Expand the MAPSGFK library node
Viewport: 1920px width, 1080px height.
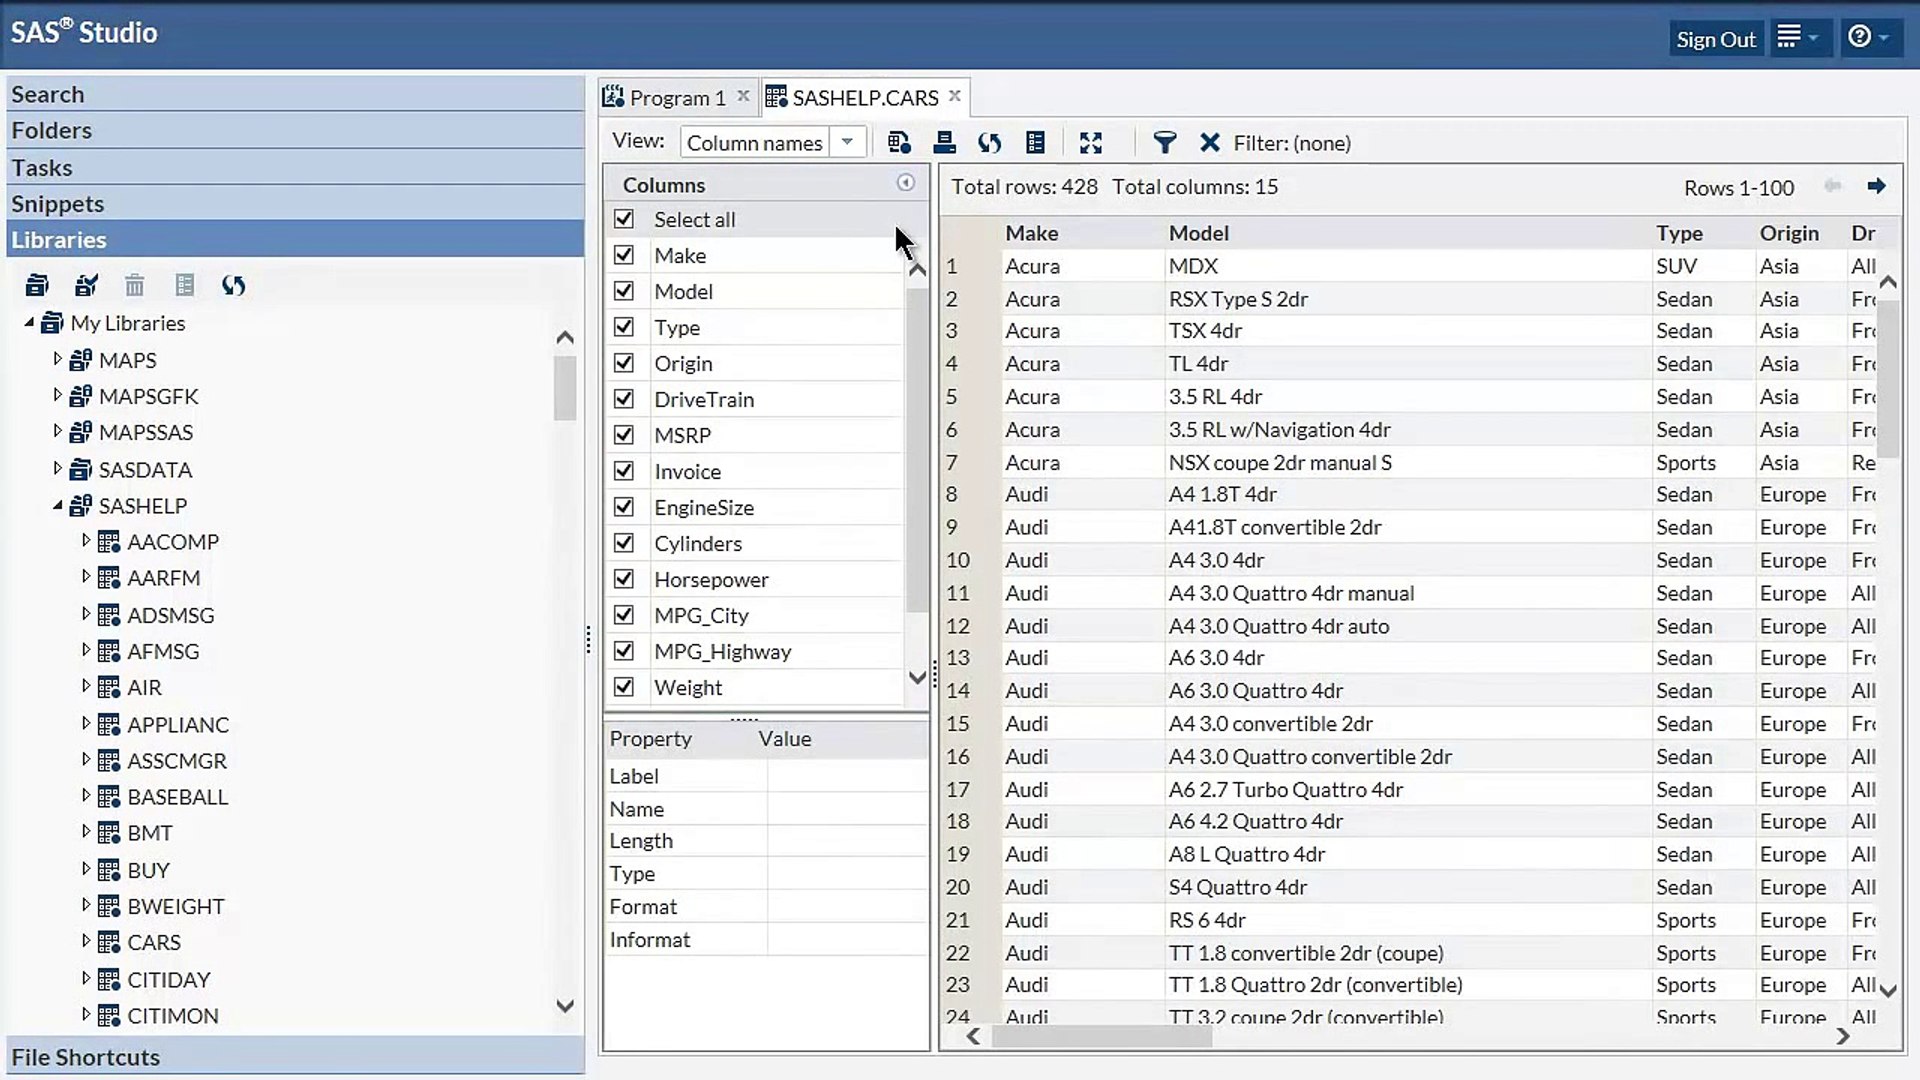[x=57, y=395]
